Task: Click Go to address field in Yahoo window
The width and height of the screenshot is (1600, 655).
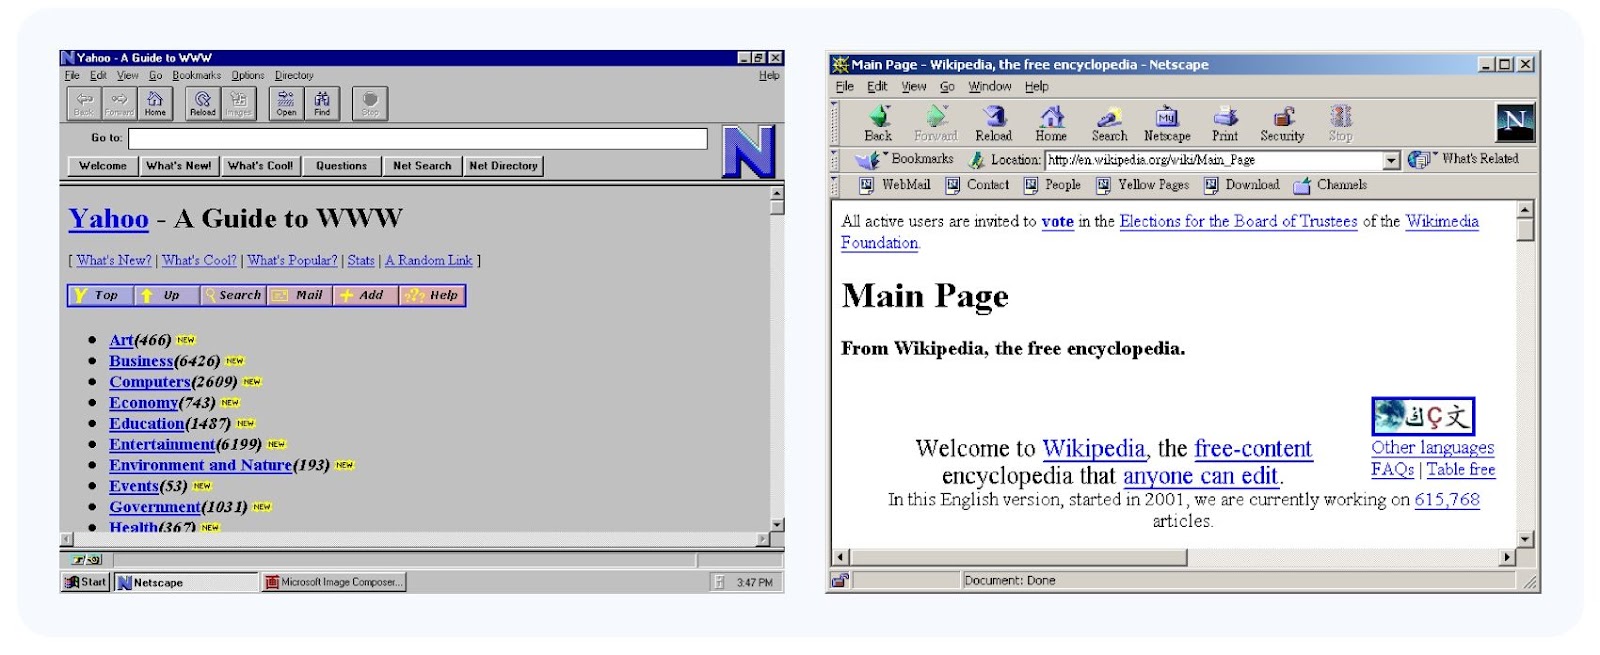Action: pyautogui.click(x=418, y=138)
